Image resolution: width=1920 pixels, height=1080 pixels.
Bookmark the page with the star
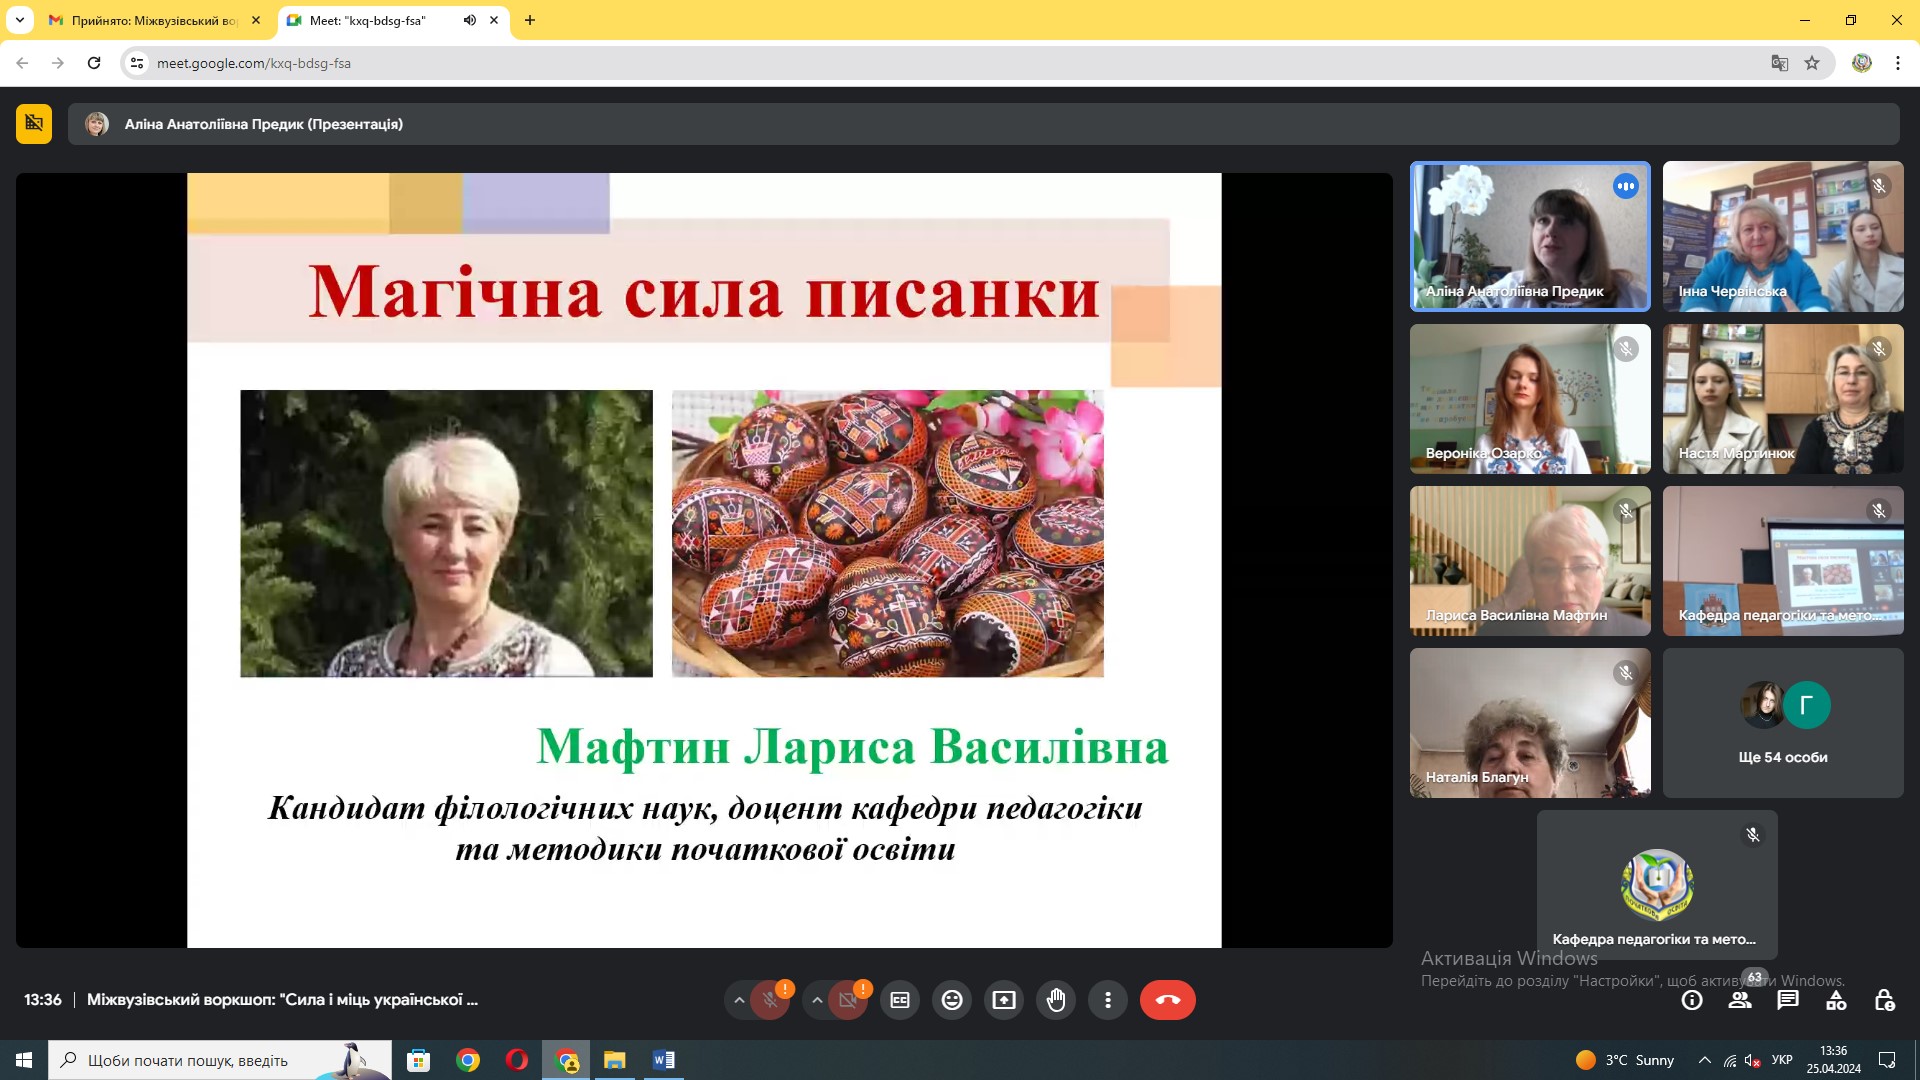(x=1813, y=62)
